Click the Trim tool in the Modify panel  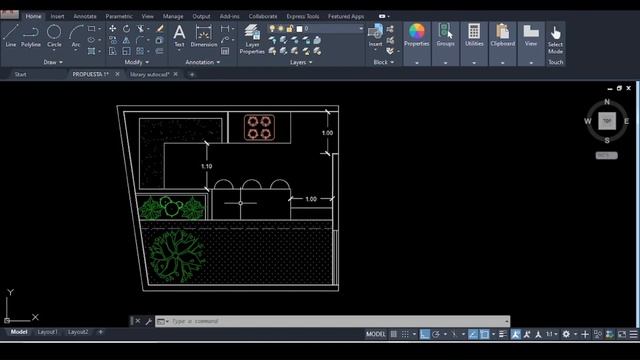140,29
